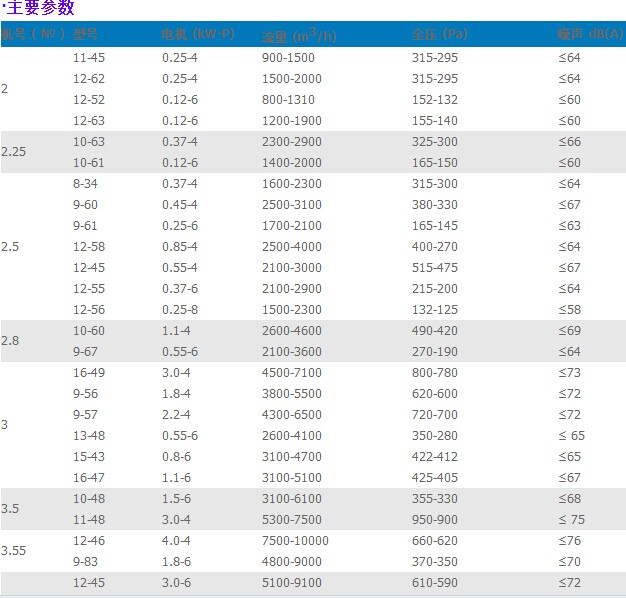626x598 pixels.
Task: Click motor value 0.25-8
Action: point(180,309)
